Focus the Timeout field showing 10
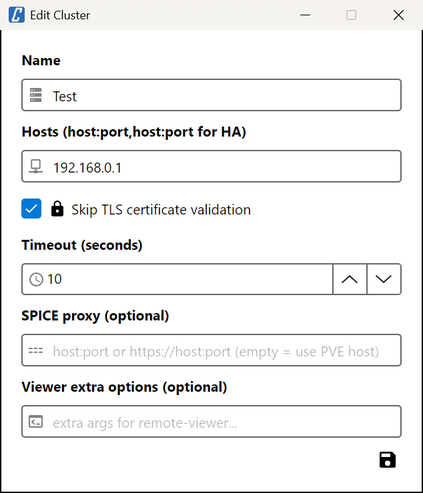The height and width of the screenshot is (493, 423). click(x=177, y=279)
